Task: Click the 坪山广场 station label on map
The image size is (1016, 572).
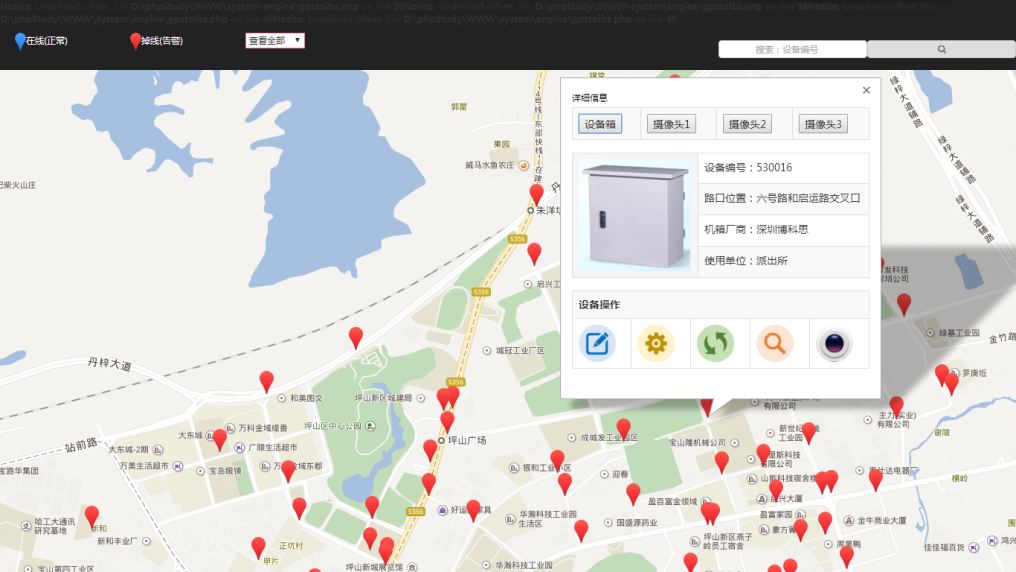Action: 467,441
